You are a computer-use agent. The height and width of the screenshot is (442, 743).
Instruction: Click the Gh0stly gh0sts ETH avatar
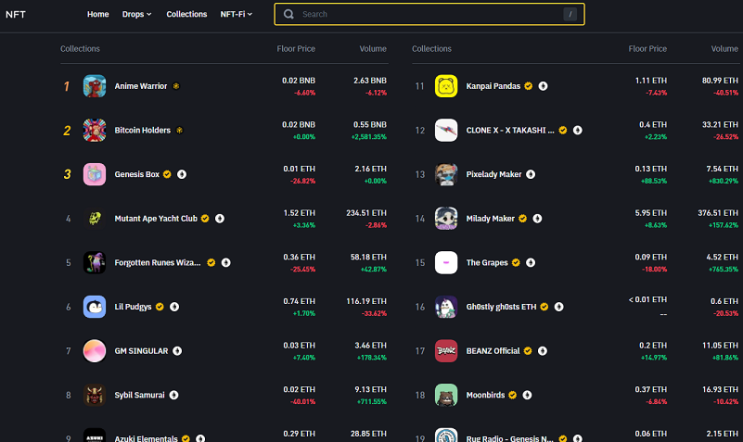click(446, 307)
